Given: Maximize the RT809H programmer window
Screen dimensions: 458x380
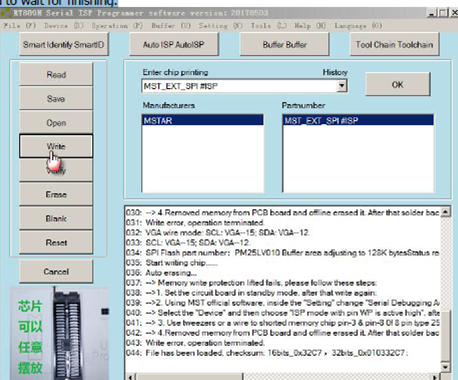Looking at the screenshot, I should tap(443, 13).
